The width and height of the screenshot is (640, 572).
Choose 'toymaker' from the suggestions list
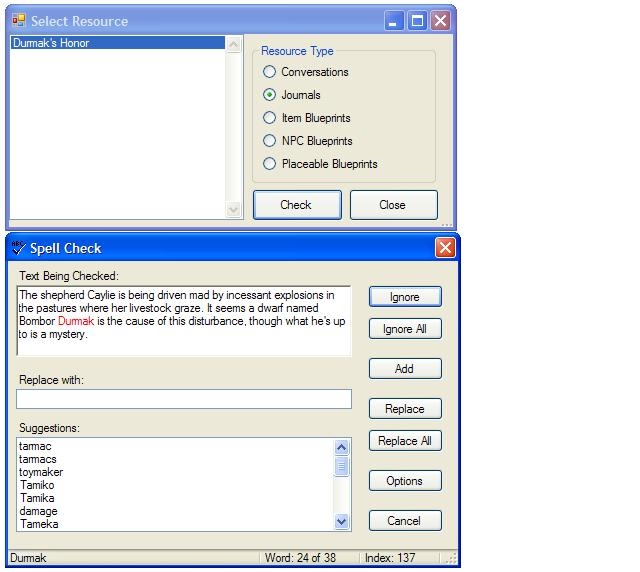41,472
